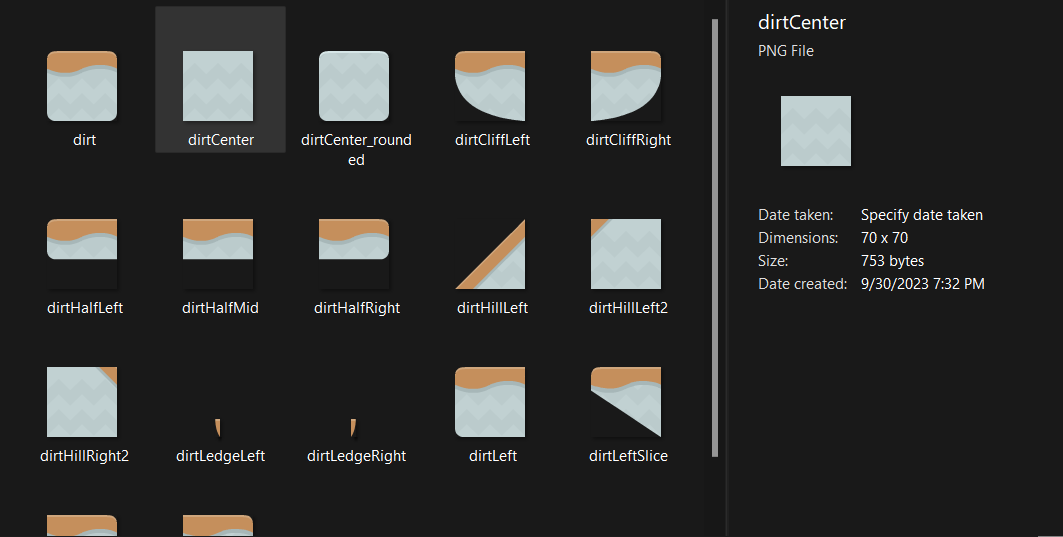Select the dirtLedgeRight small icon
Viewport: 1063px width, 537px height.
point(354,428)
